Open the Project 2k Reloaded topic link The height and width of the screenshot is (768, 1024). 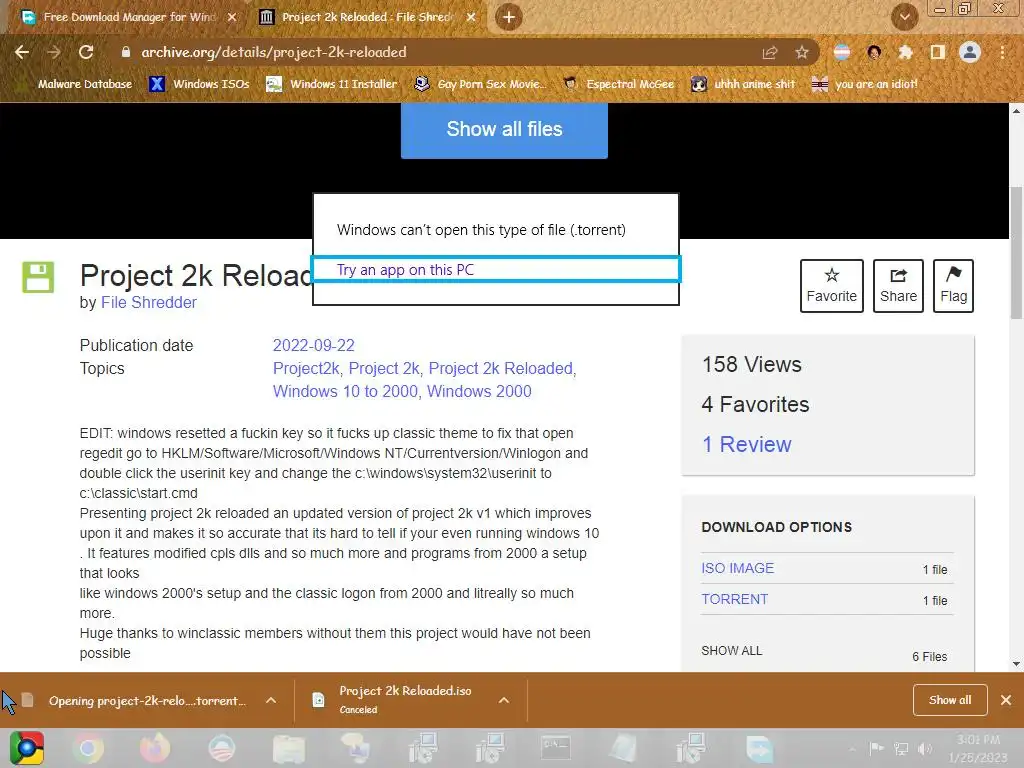[x=500, y=368]
